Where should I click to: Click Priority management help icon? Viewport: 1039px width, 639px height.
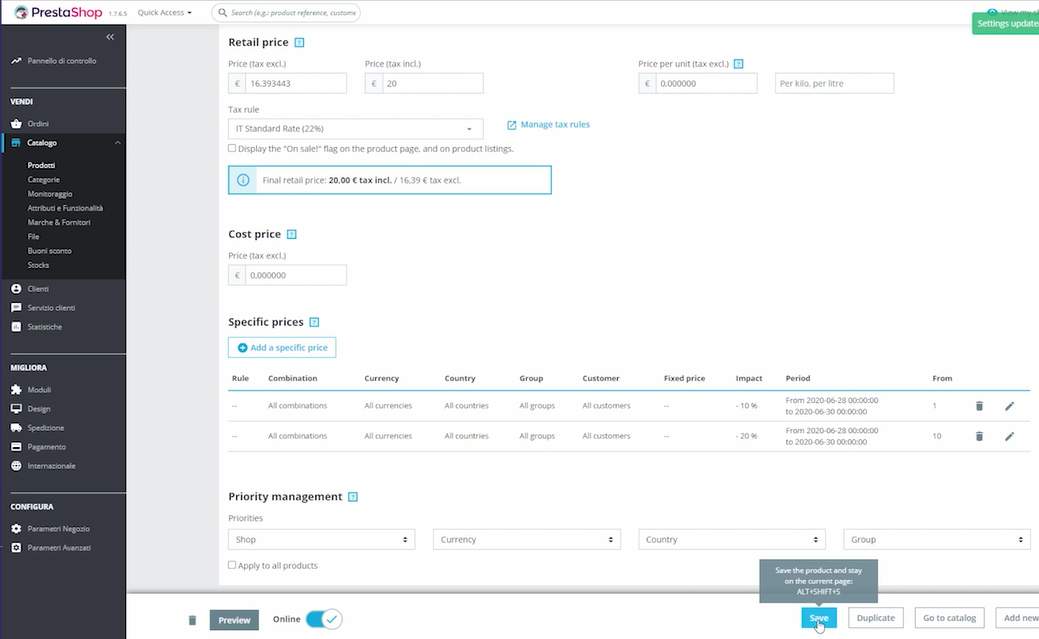click(353, 497)
